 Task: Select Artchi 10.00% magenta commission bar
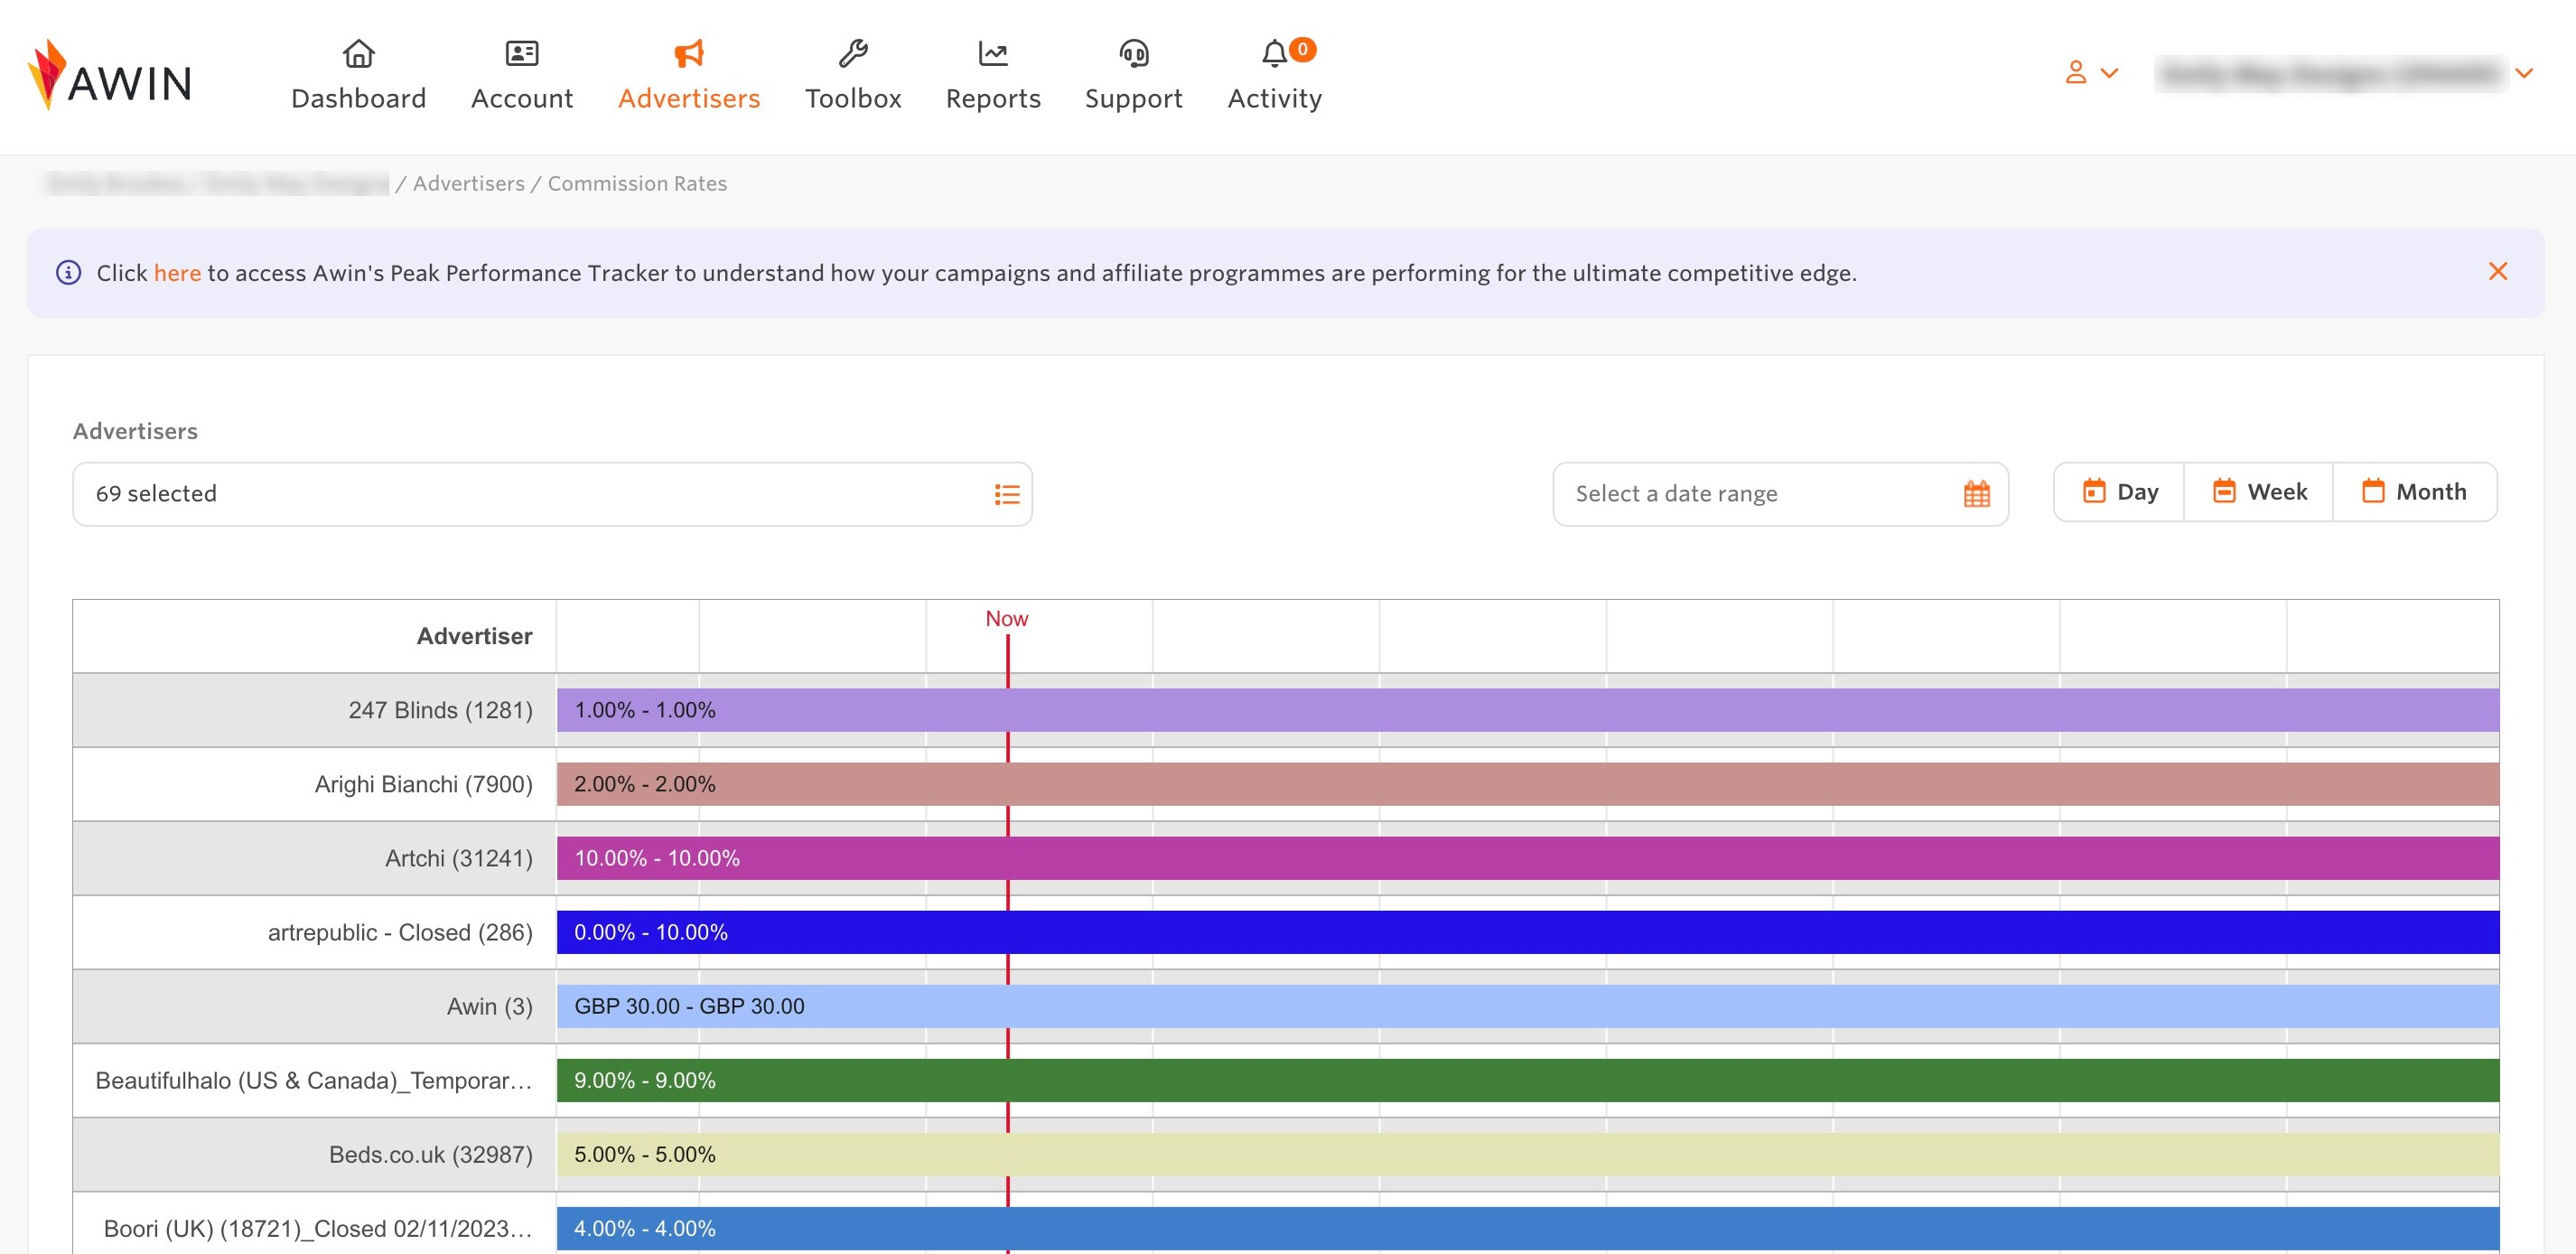1527,858
